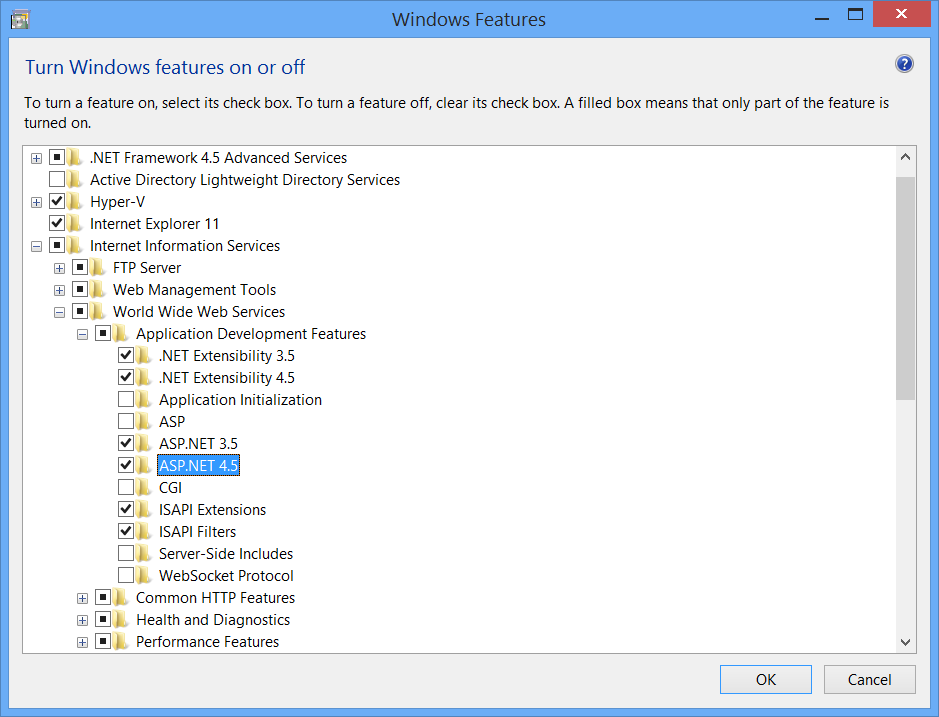Uncheck .NET Extensibility 4.5
This screenshot has width=939, height=717.
point(126,377)
